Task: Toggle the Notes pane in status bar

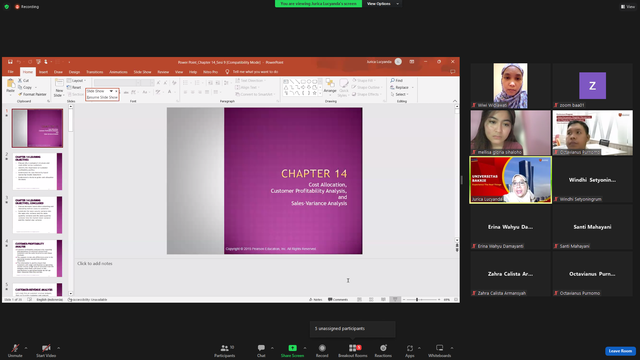Action: [316, 300]
